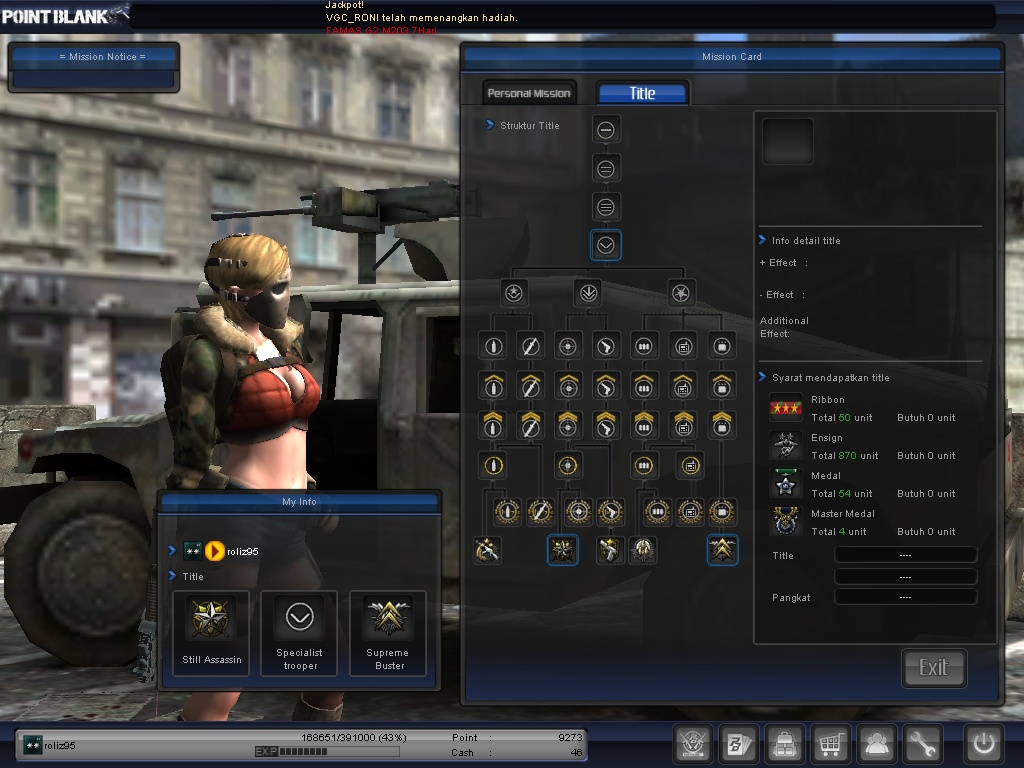Select the gold-ring crosshair title icon
Viewport: 1024px width, 768px height.
click(568, 466)
